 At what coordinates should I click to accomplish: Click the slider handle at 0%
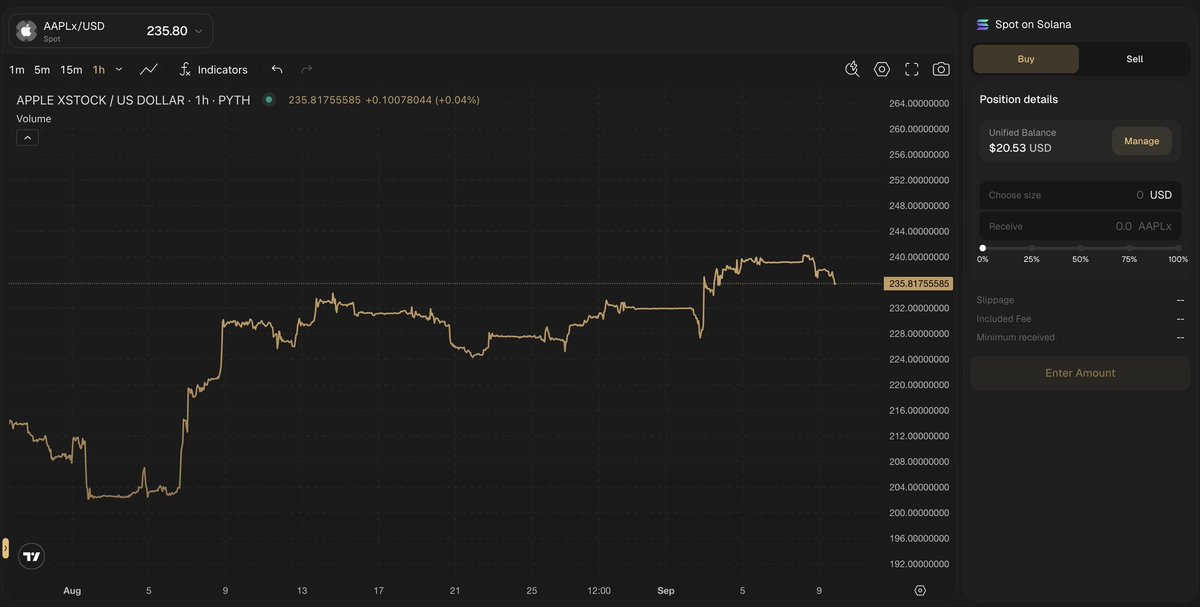tap(983, 248)
